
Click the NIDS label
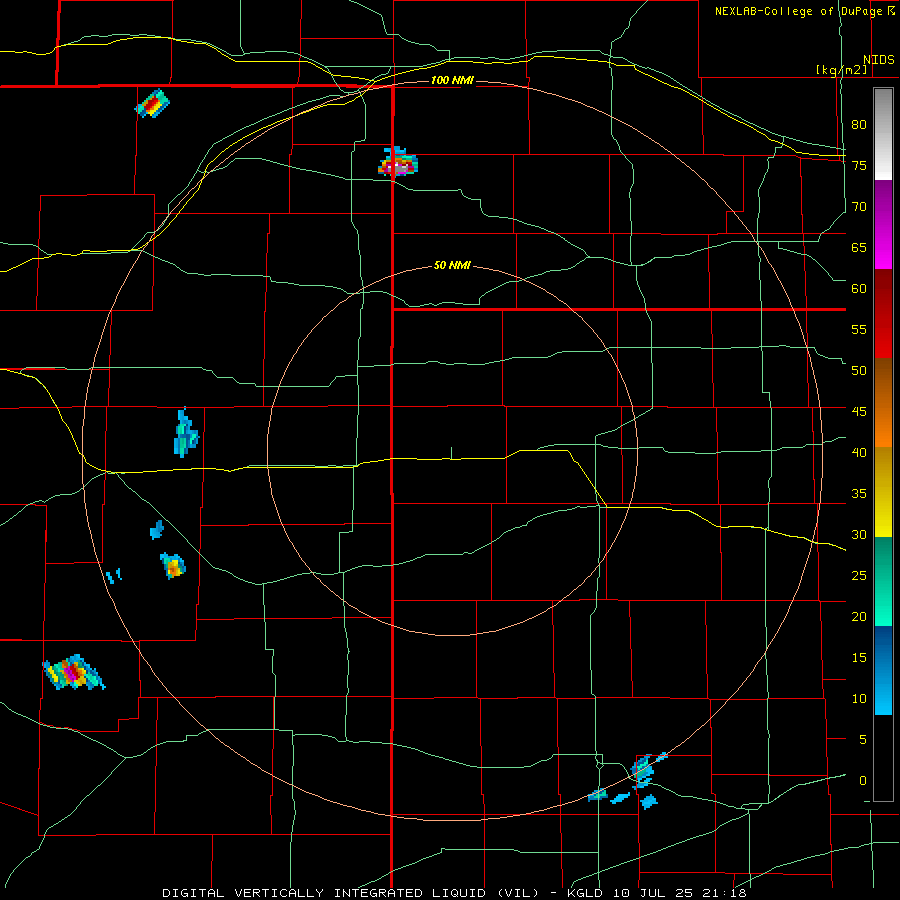pyautogui.click(x=879, y=60)
